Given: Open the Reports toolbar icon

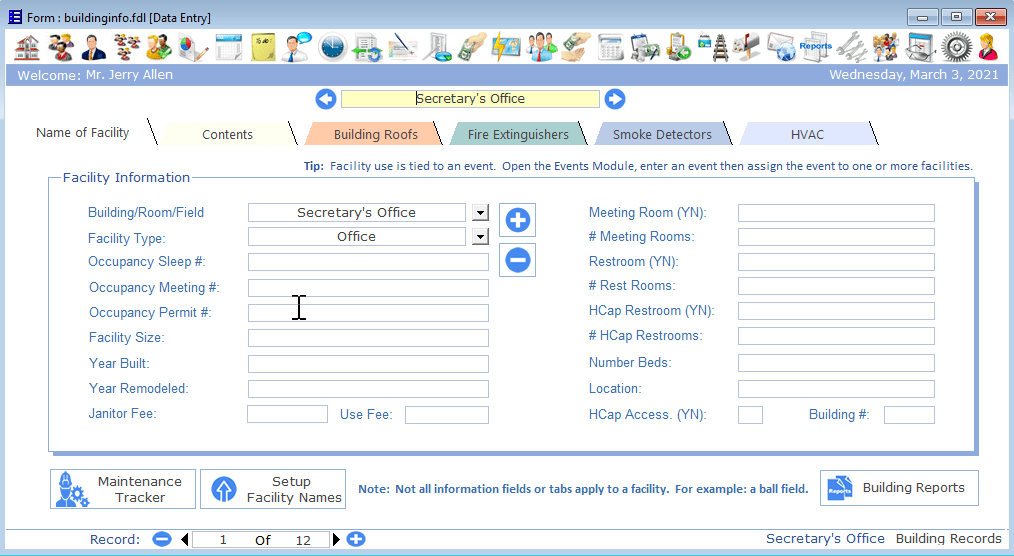Looking at the screenshot, I should point(815,47).
